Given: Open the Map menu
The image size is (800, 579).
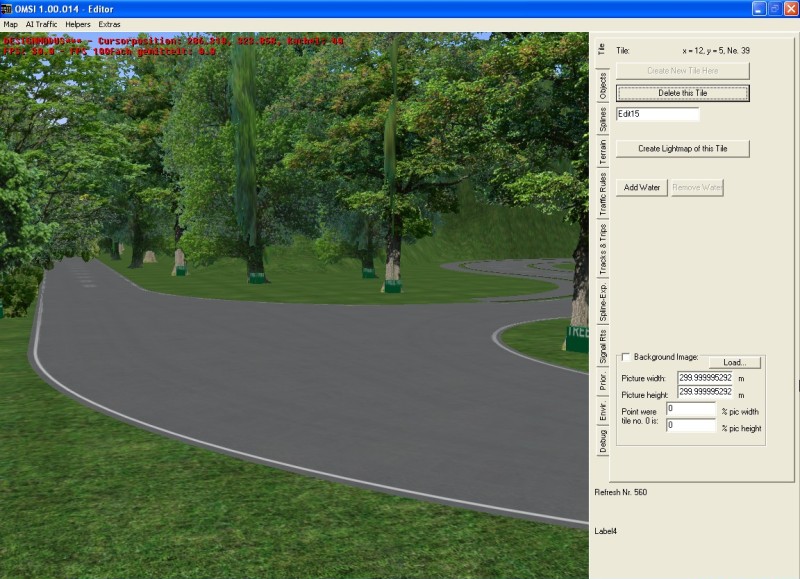Looking at the screenshot, I should [x=11, y=23].
